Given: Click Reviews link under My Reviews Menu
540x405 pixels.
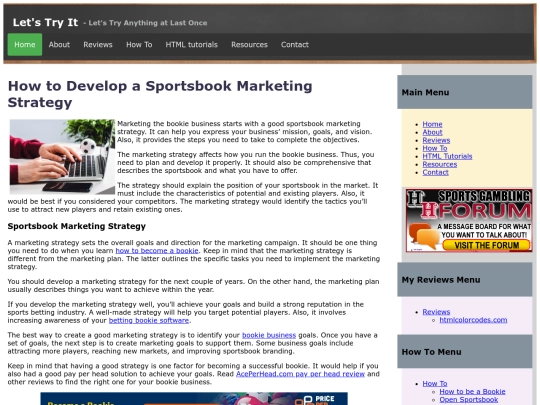Looking at the screenshot, I should tap(436, 312).
